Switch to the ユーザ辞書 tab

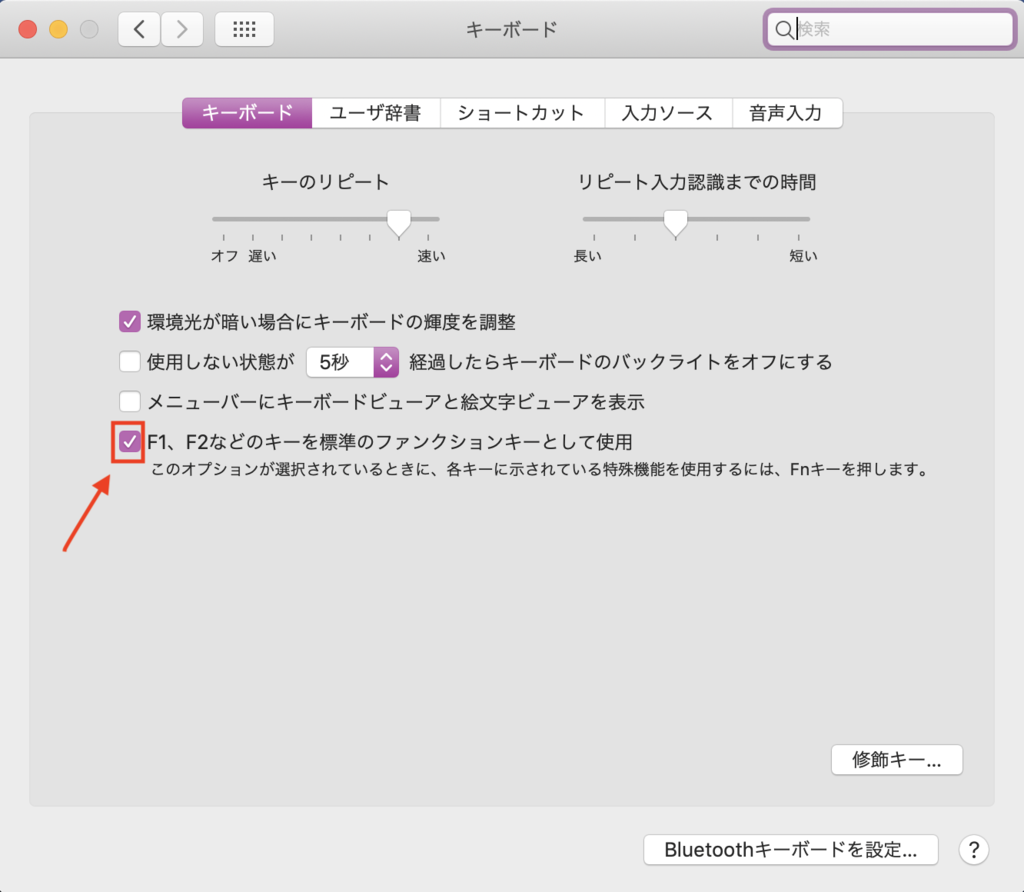point(376,113)
